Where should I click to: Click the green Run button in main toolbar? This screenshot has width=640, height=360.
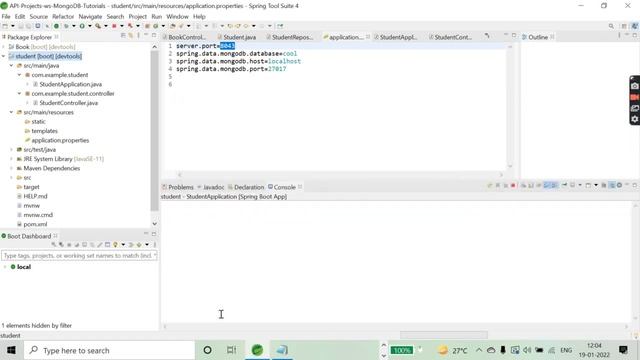coord(82,26)
